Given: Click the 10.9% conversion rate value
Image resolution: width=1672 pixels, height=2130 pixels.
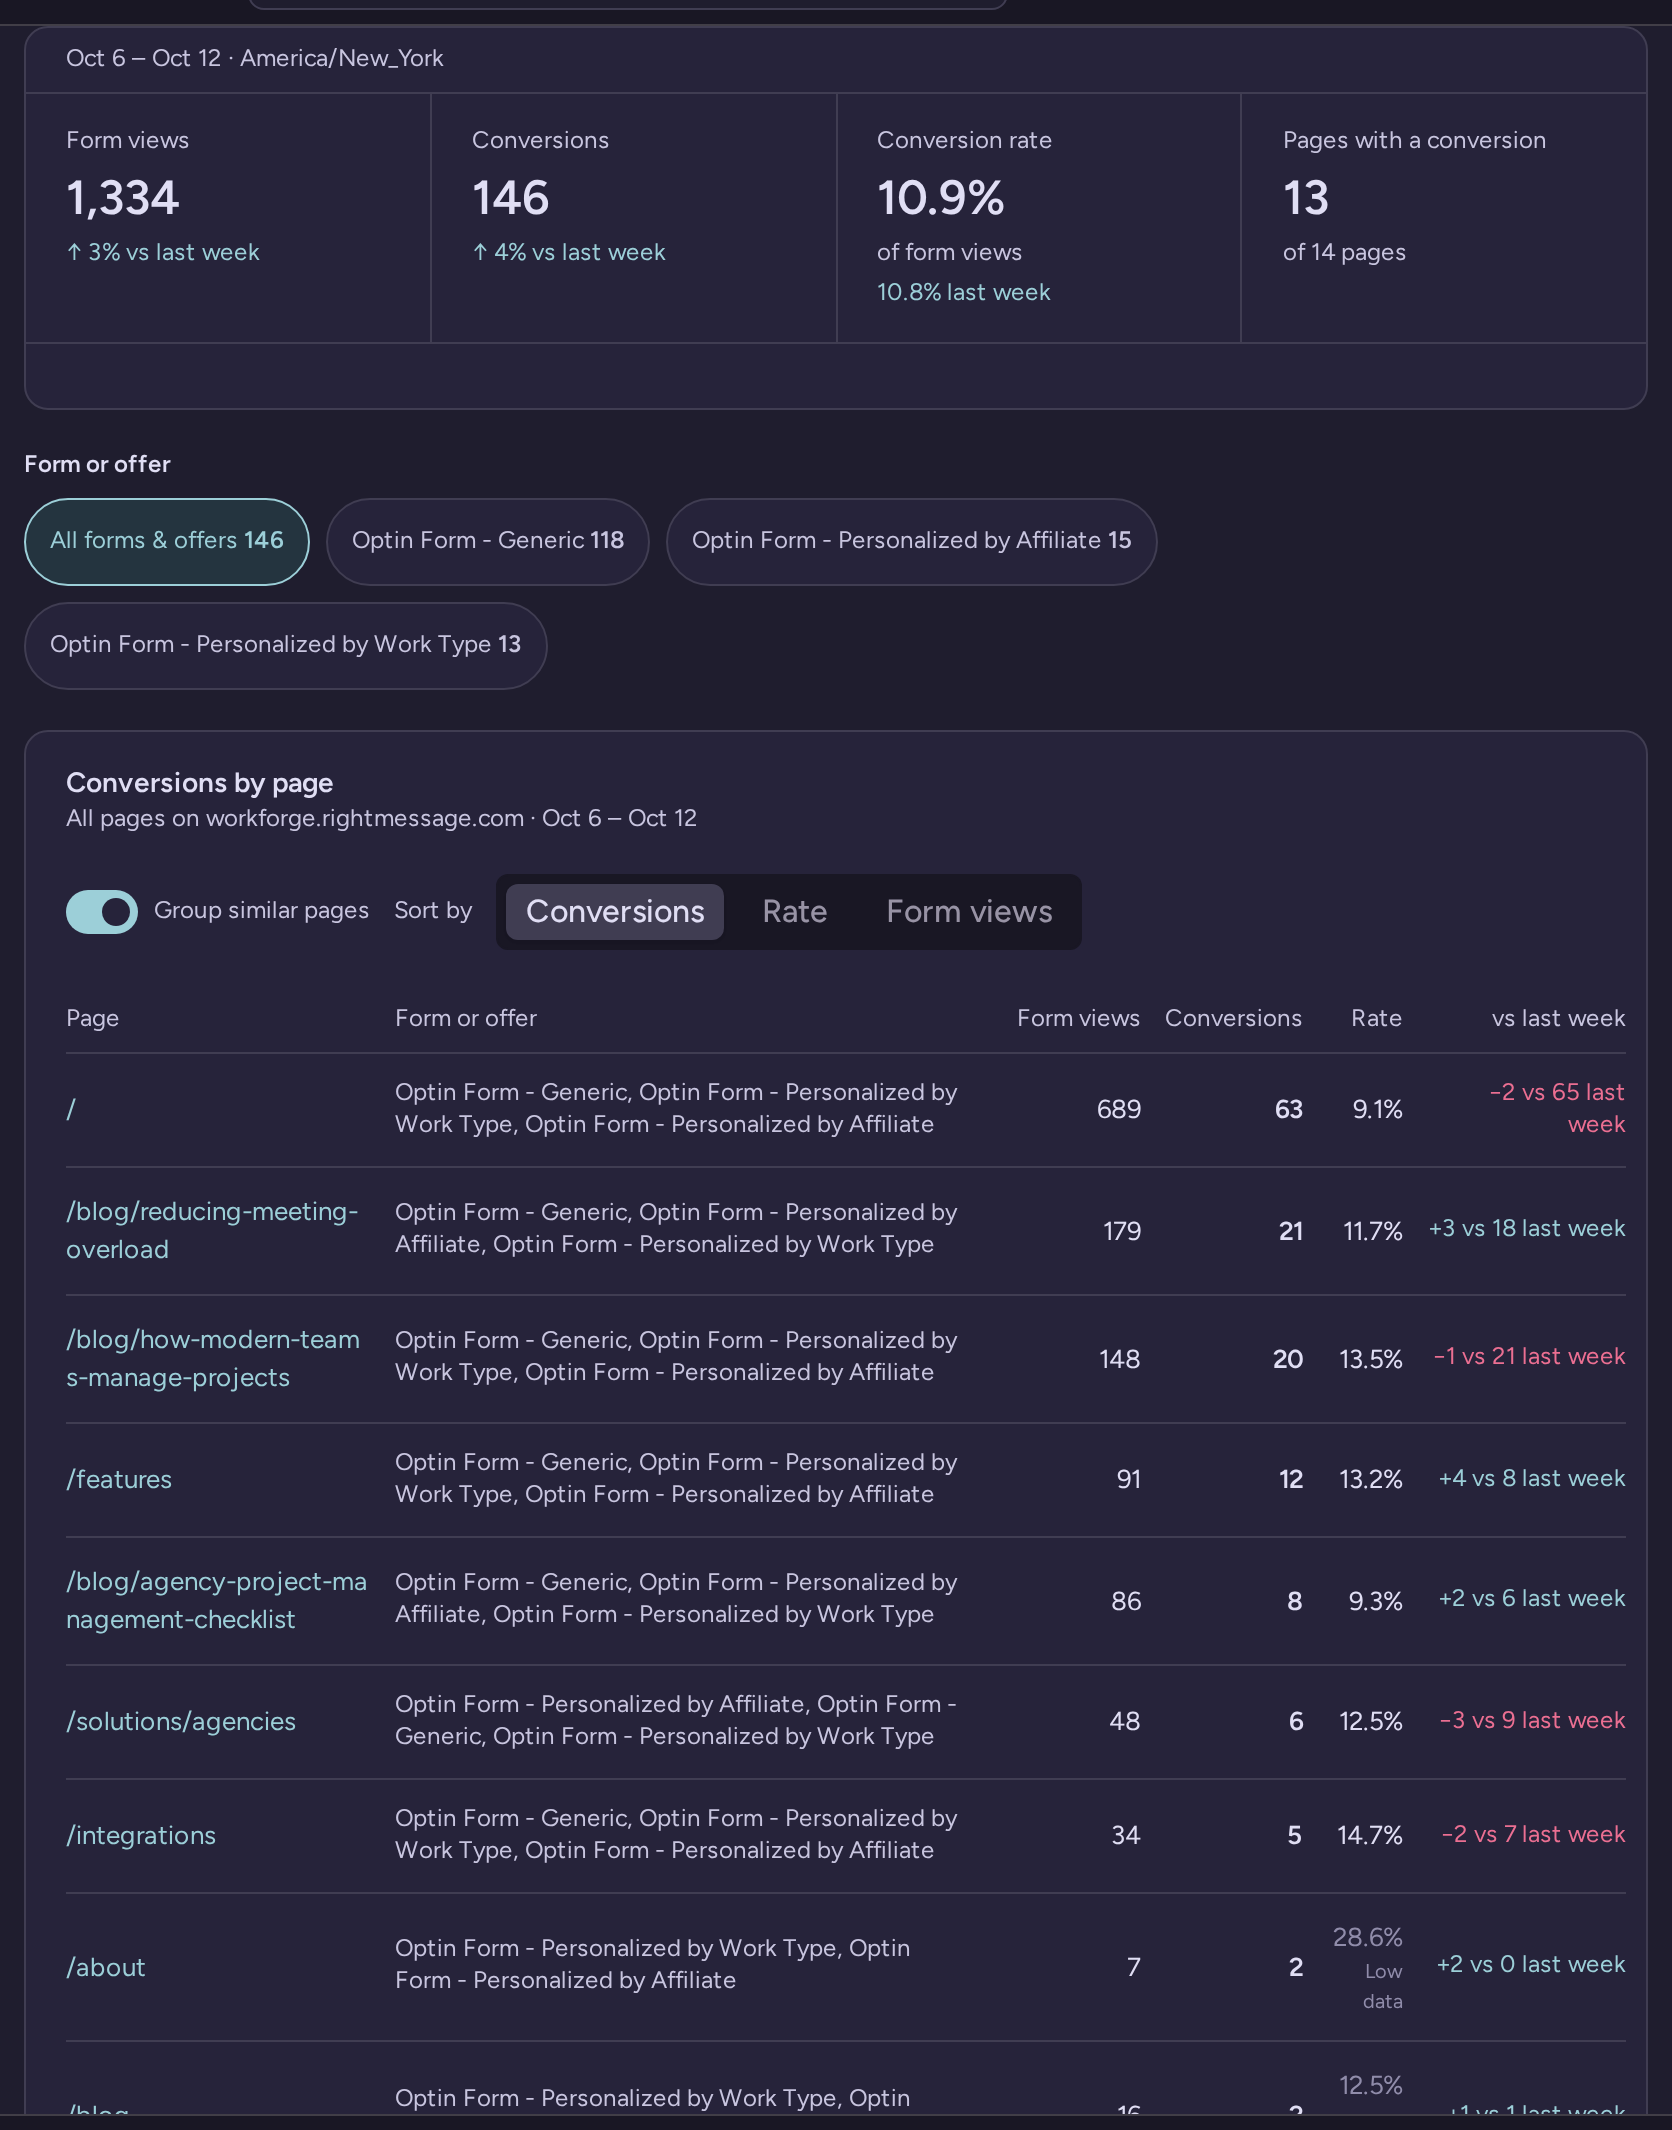Looking at the screenshot, I should [941, 198].
